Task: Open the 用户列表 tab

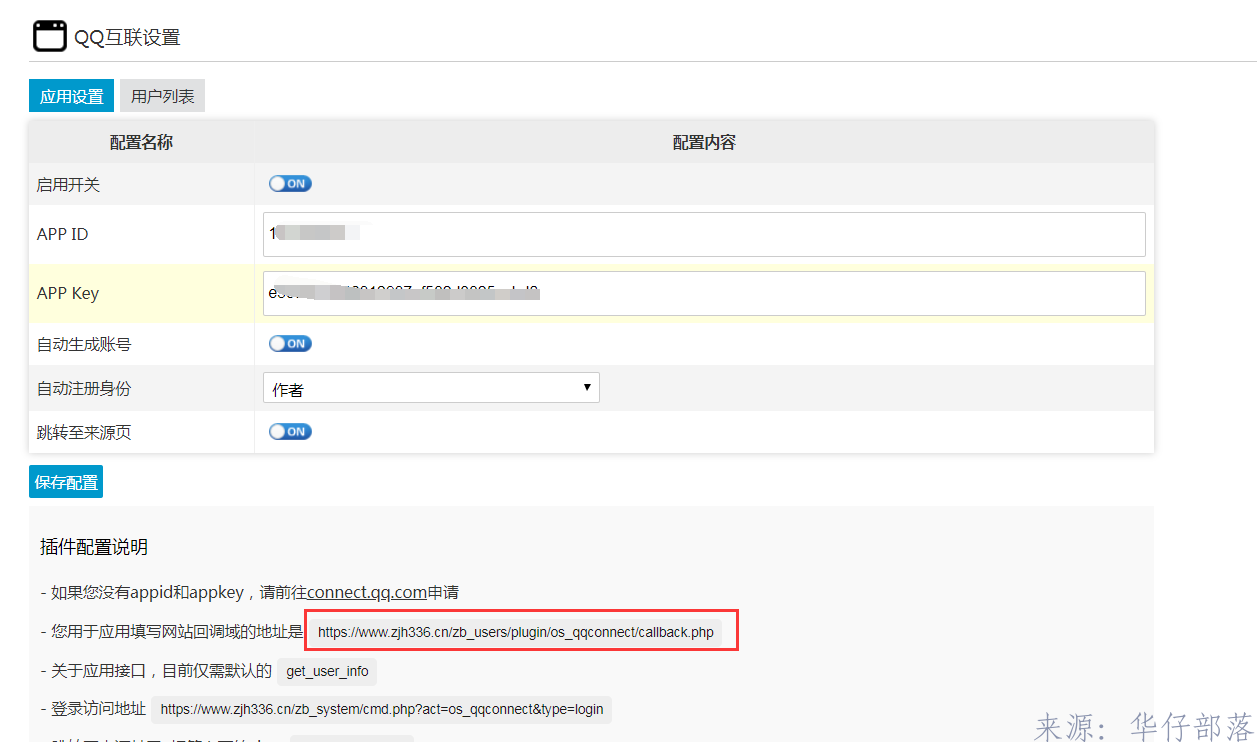Action: coord(162,96)
